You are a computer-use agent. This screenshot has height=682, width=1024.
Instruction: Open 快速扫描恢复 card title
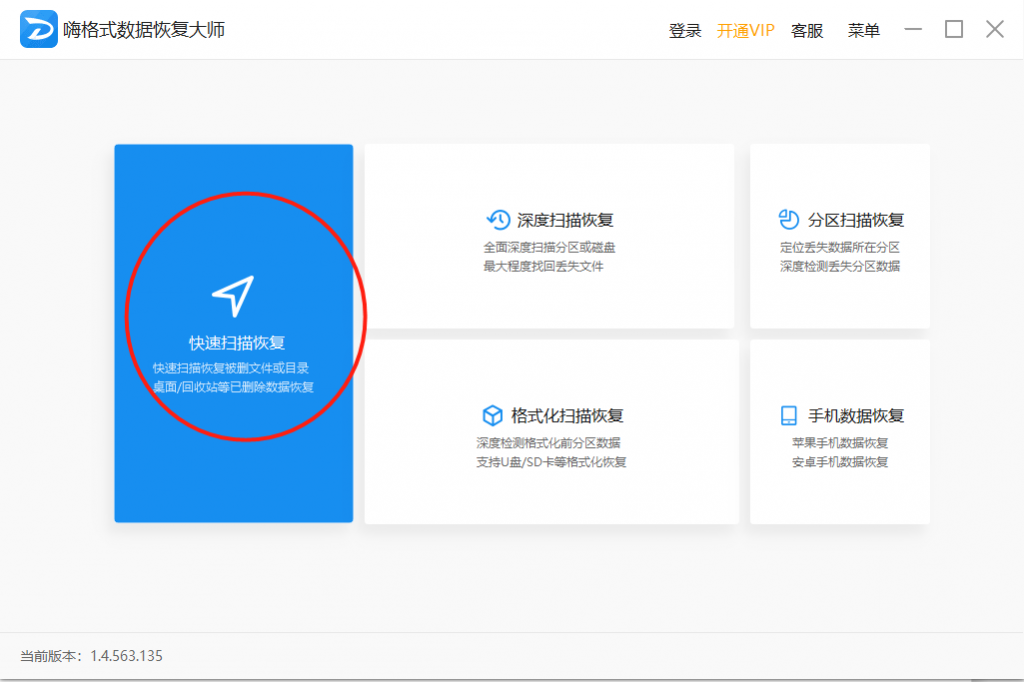[236, 342]
